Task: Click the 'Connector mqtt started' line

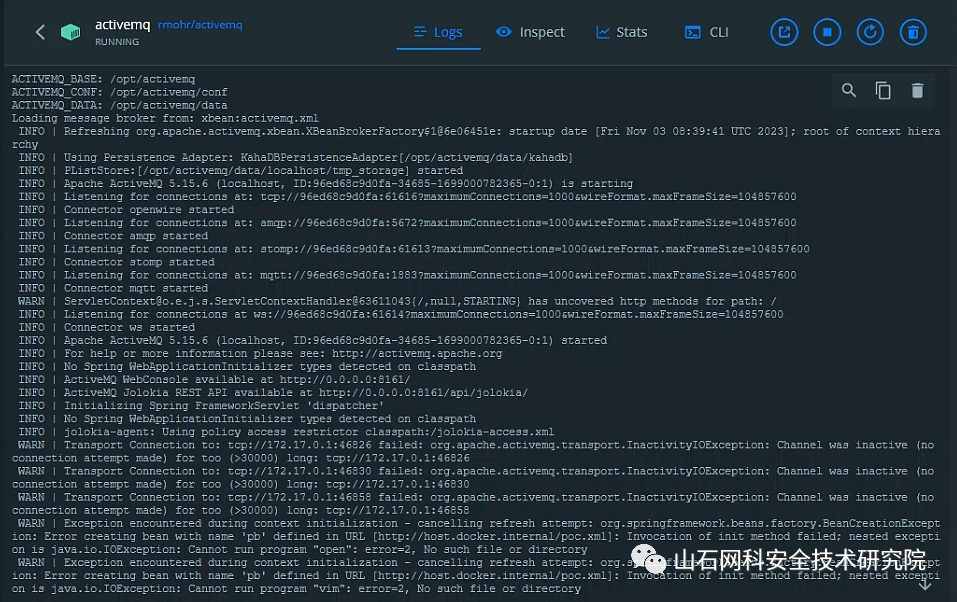Action: (113, 288)
